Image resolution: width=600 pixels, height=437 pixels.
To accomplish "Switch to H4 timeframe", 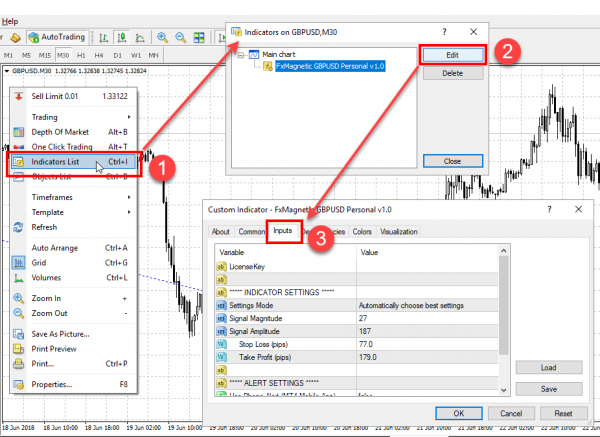I will pos(99,55).
